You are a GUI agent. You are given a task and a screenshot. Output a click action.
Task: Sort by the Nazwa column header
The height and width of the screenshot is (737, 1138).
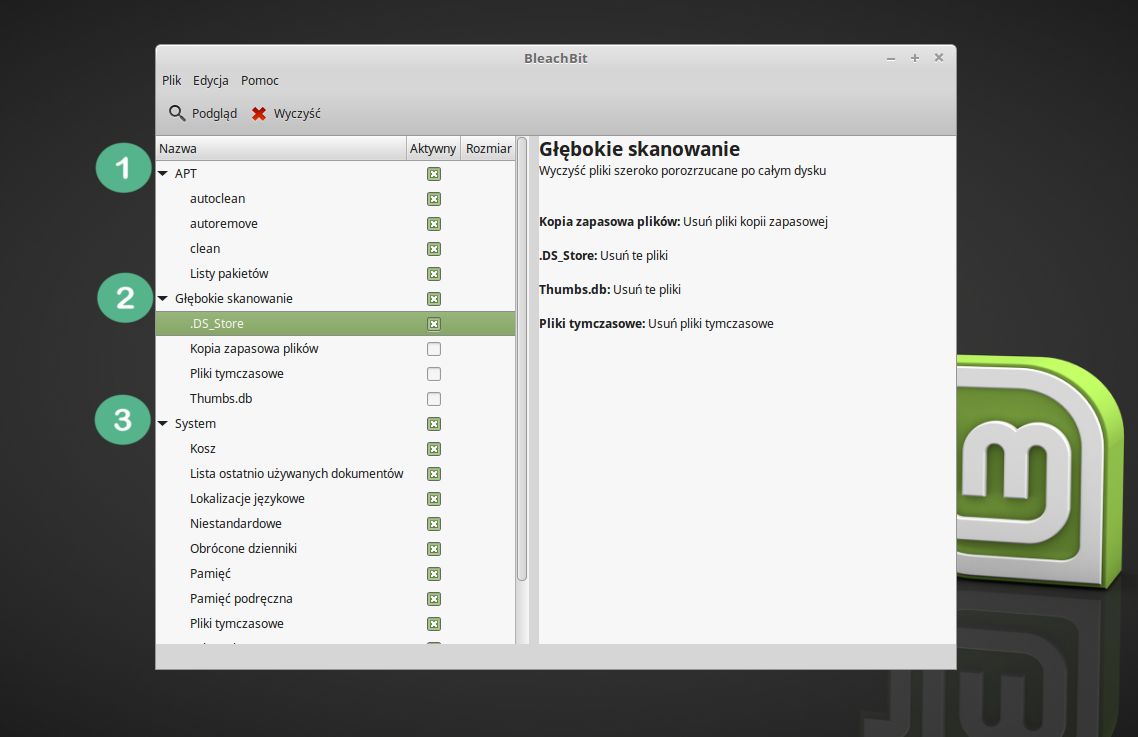pyautogui.click(x=281, y=148)
